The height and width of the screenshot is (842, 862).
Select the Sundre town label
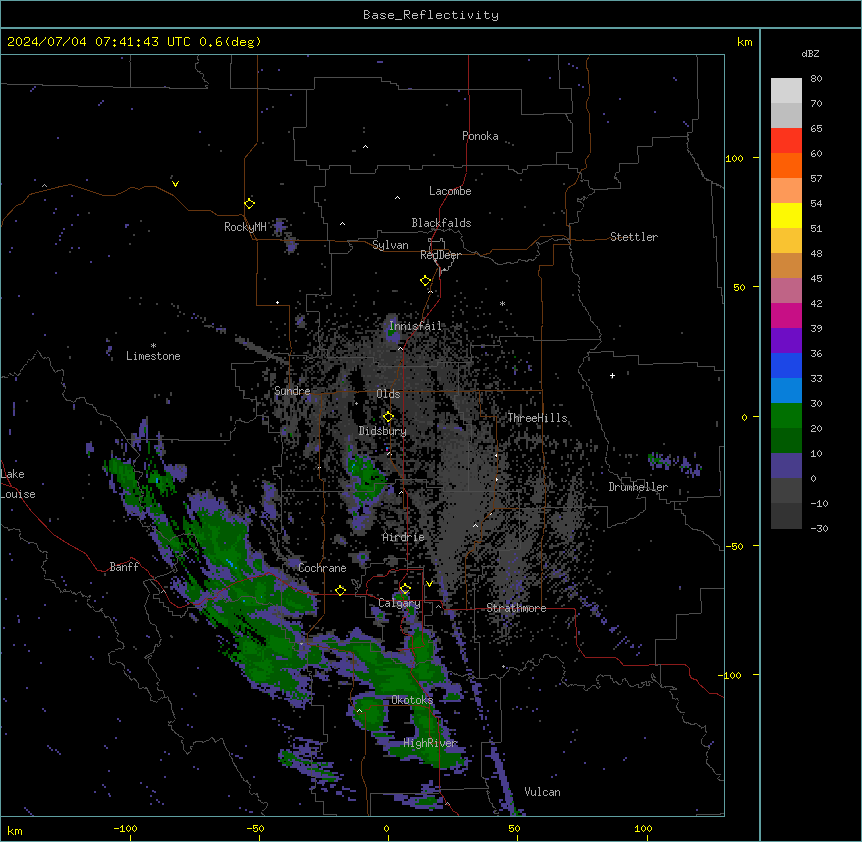pos(292,391)
